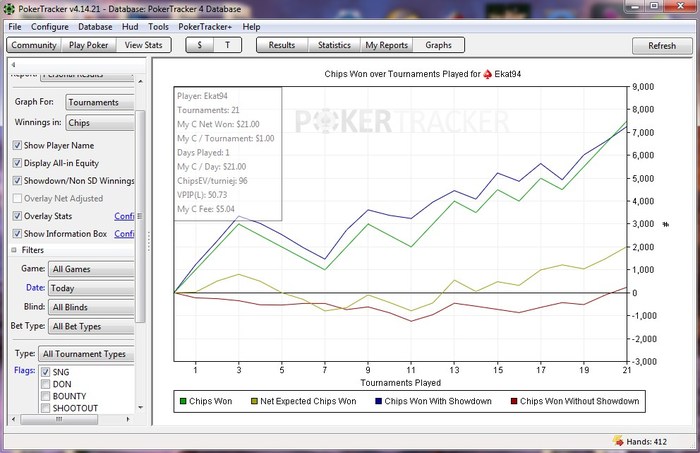Screen dimensions: 700x453
Task: Uncheck Show Information Box
Action: [17, 234]
